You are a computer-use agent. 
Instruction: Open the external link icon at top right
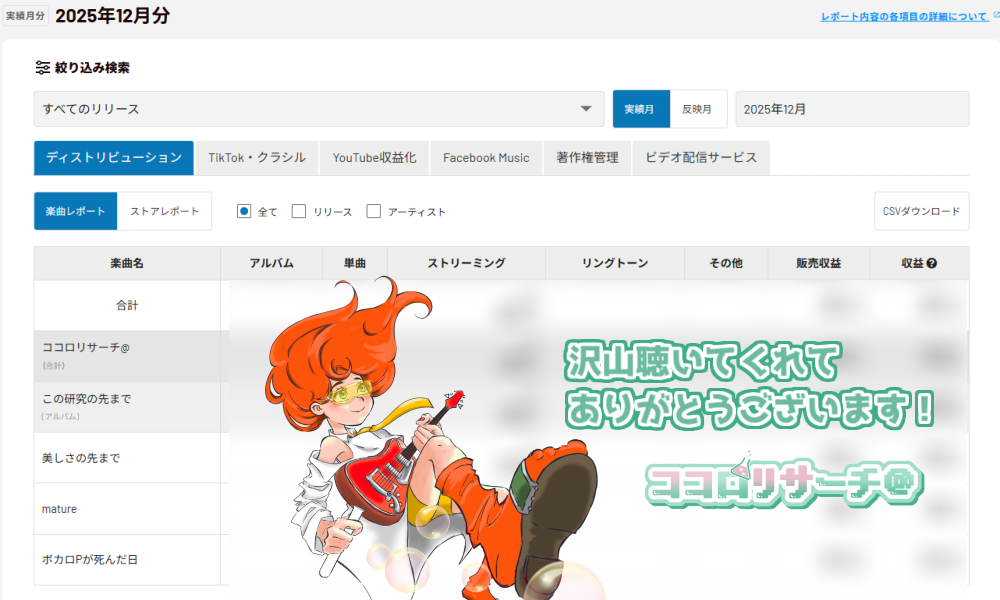pyautogui.click(x=994, y=17)
